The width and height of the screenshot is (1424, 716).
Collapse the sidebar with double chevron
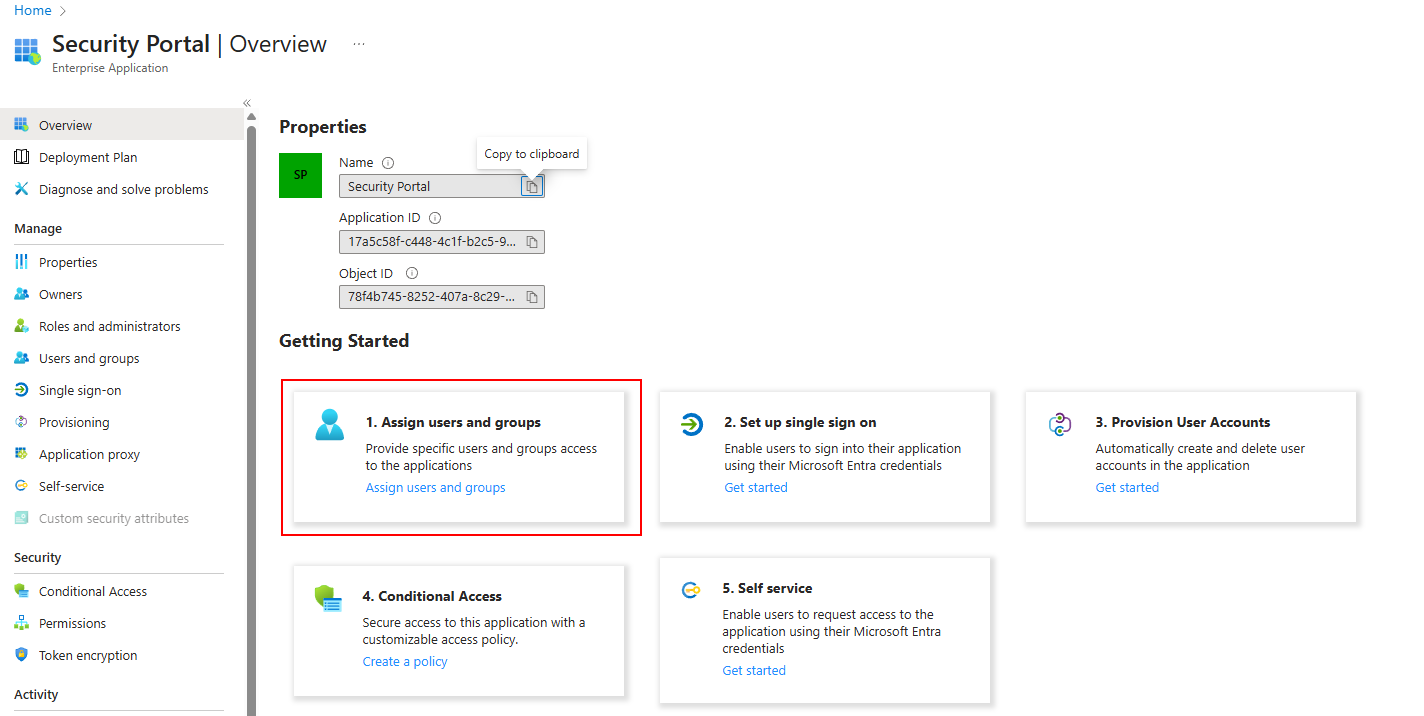tap(247, 103)
